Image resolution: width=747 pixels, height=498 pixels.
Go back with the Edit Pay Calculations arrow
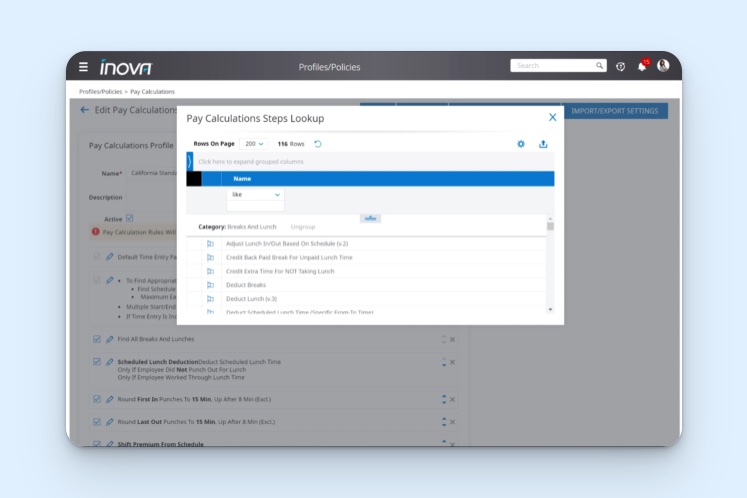(85, 110)
